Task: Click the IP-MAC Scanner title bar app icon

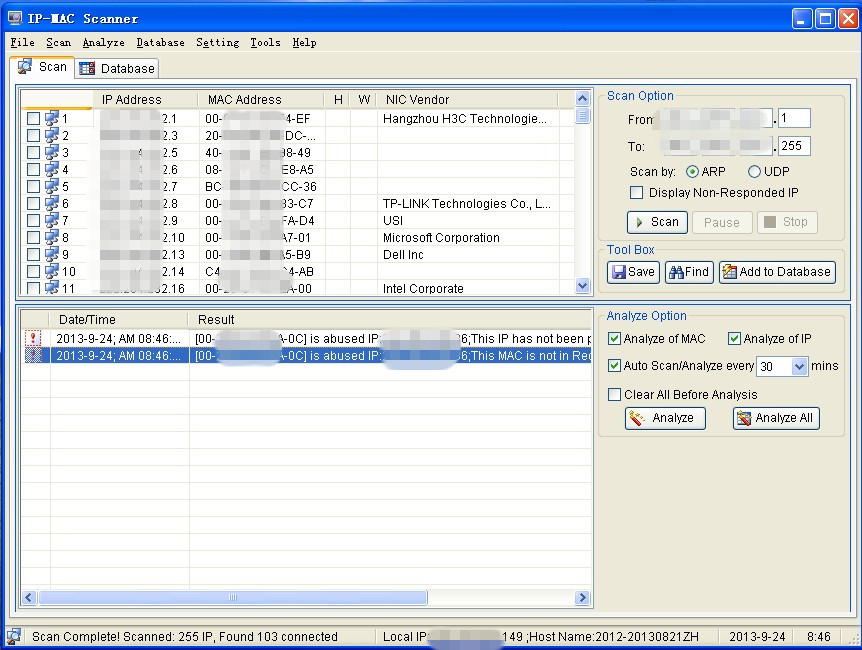Action: (15, 18)
